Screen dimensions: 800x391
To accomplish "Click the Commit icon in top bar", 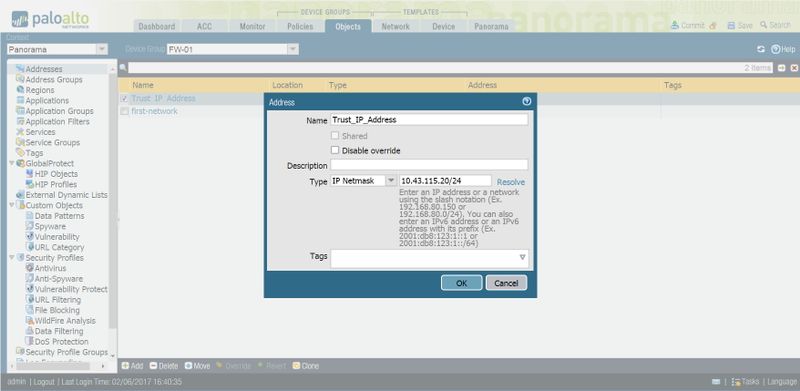I will point(674,25).
